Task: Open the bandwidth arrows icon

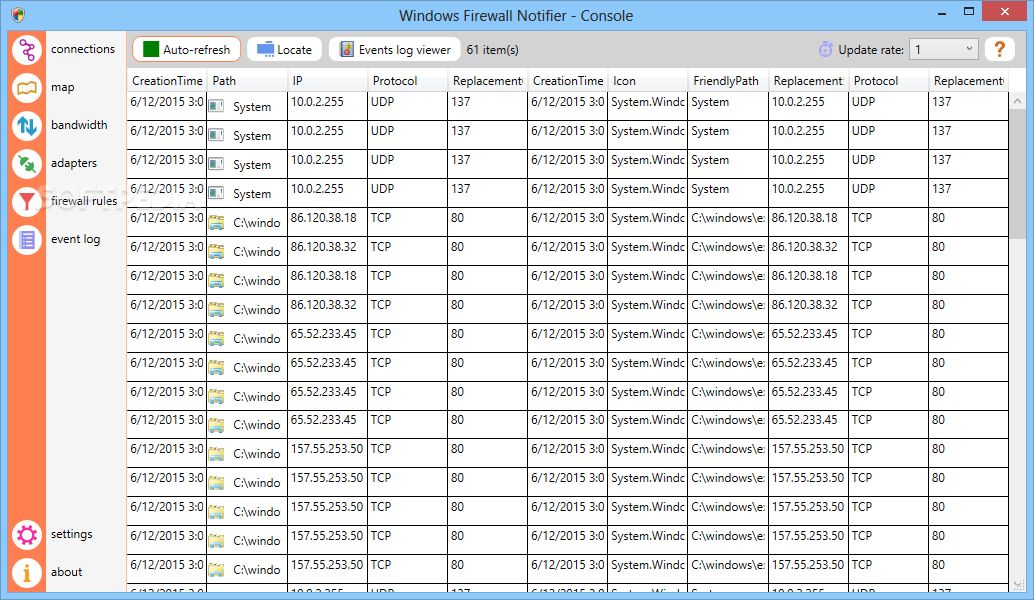Action: coord(27,125)
